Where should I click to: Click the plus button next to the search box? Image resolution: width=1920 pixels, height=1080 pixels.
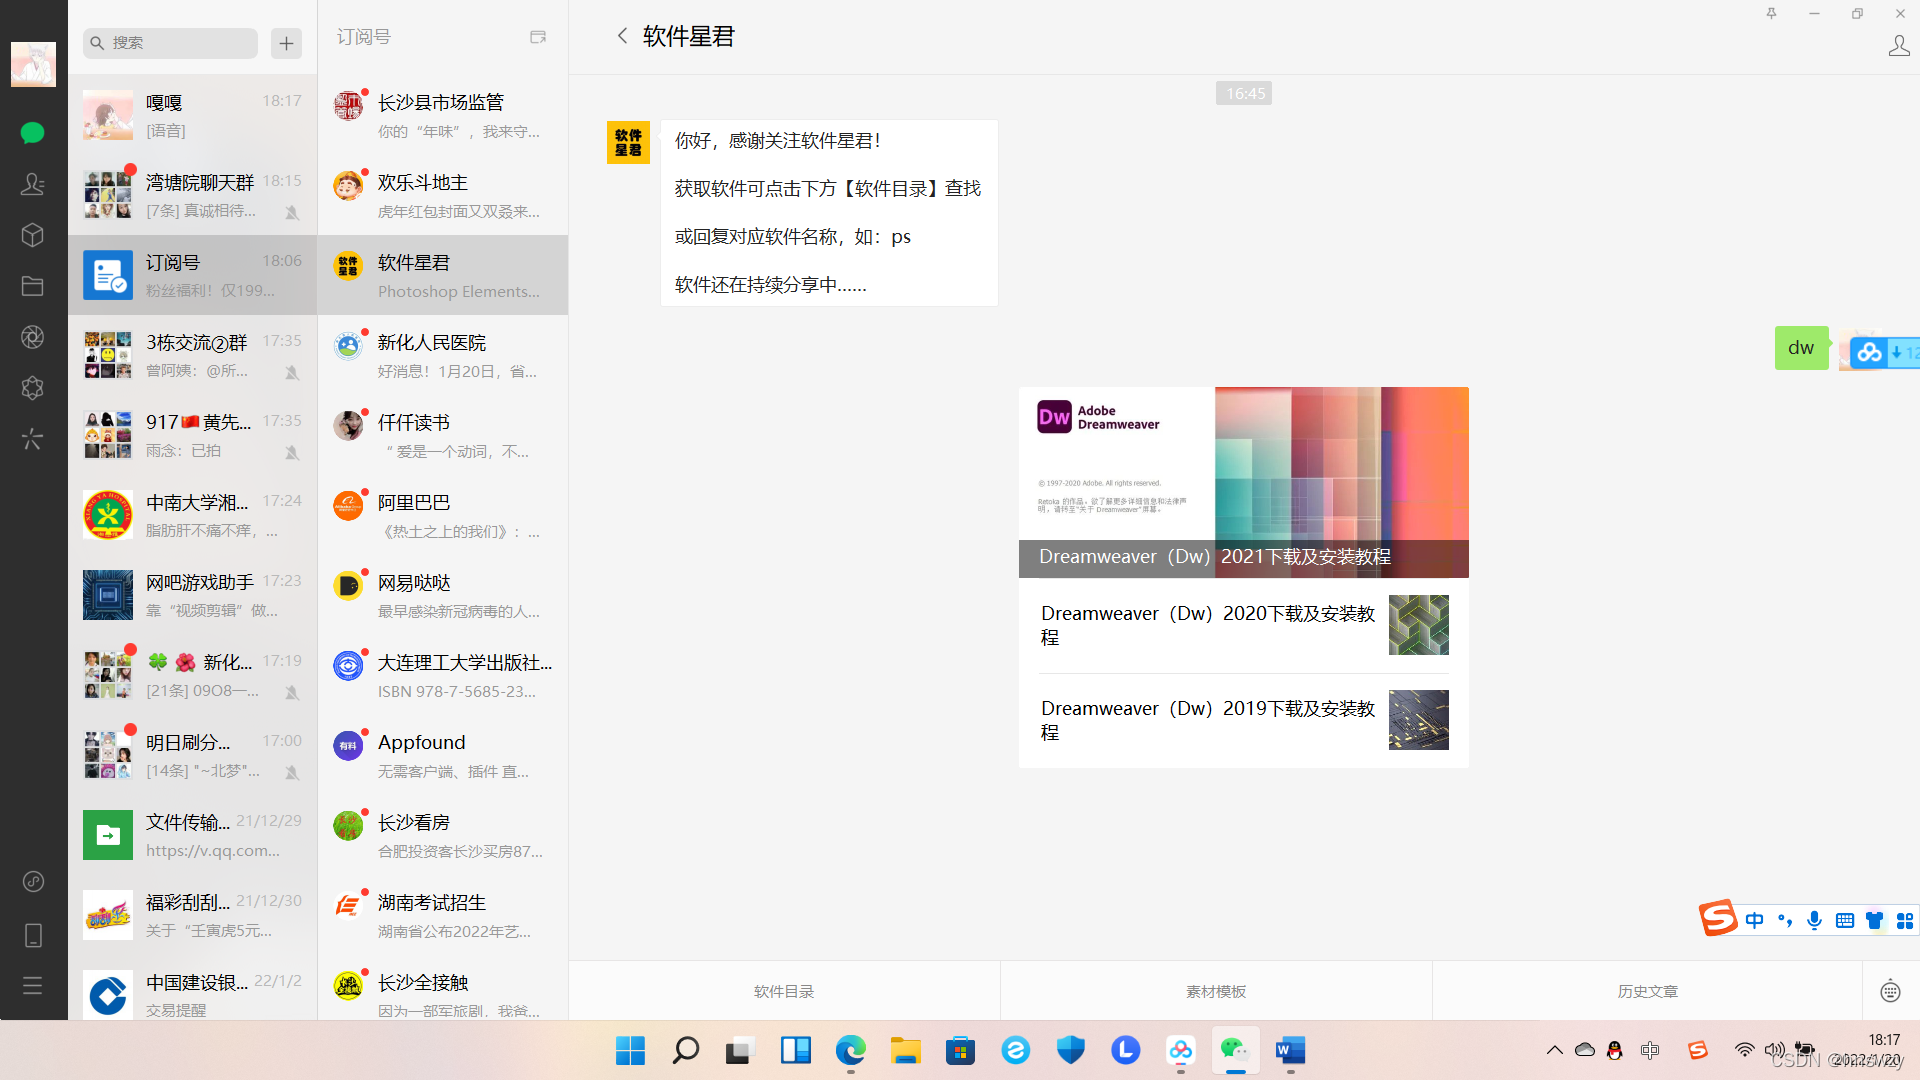(286, 43)
